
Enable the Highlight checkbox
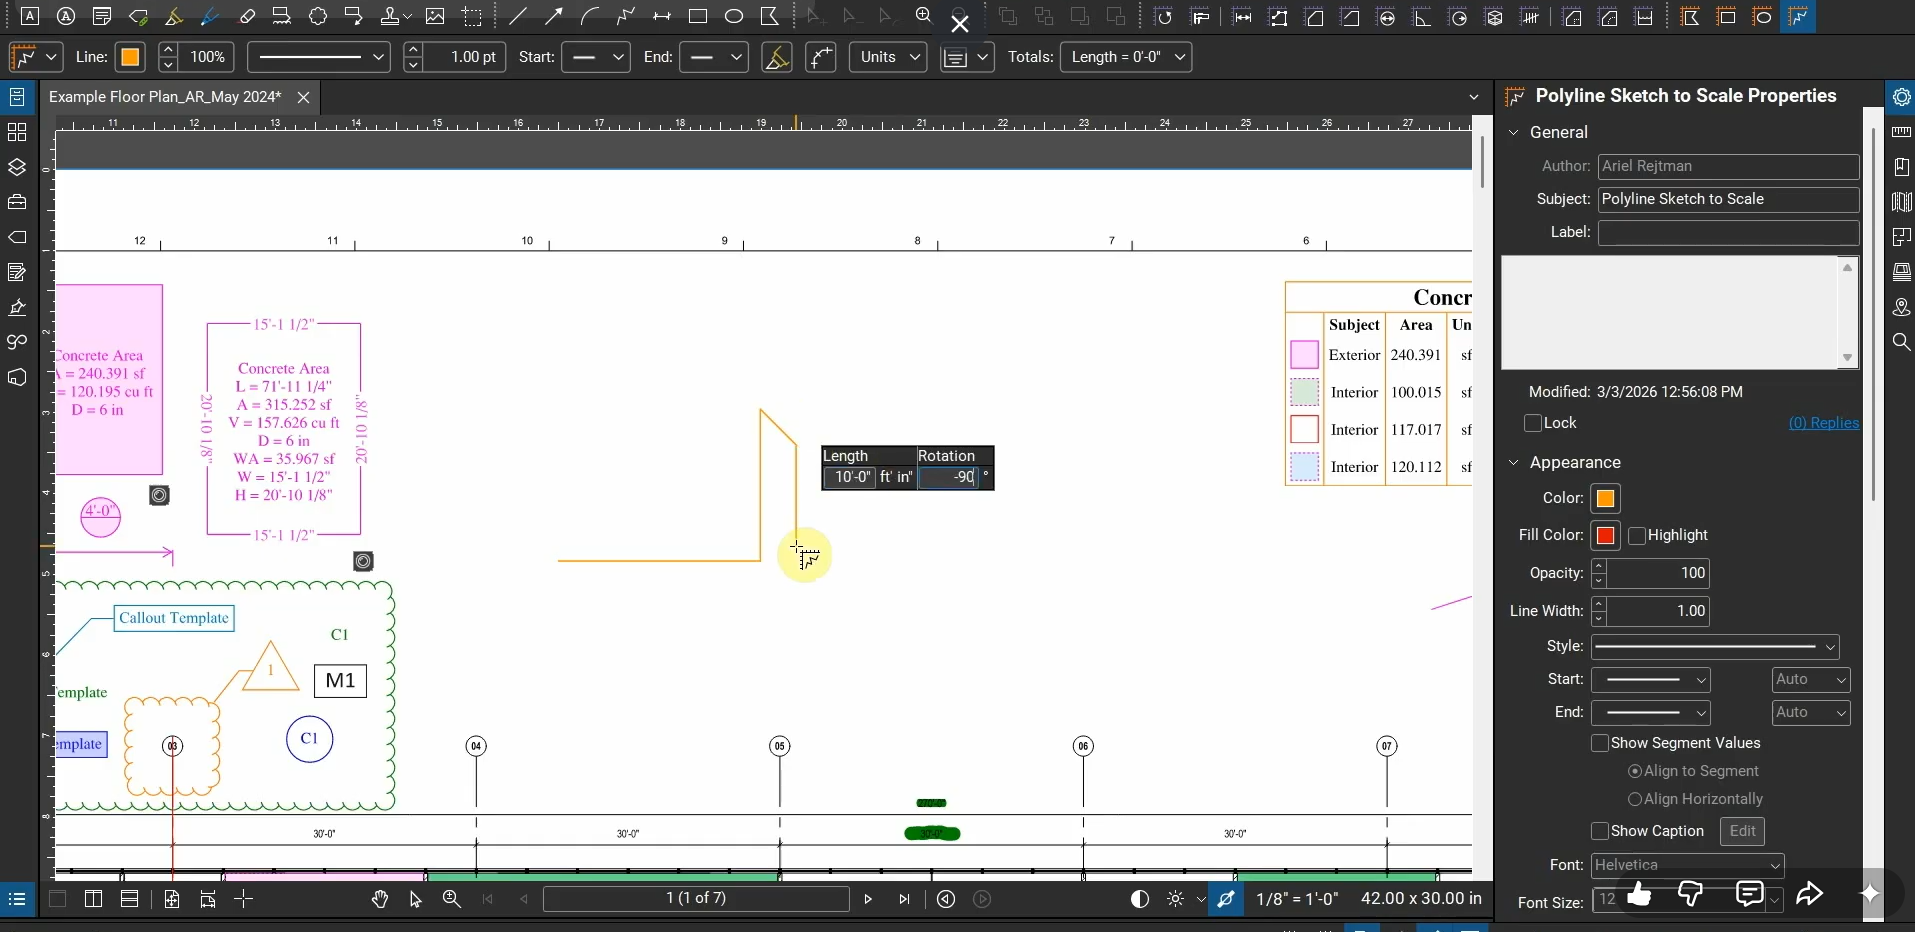click(1637, 537)
